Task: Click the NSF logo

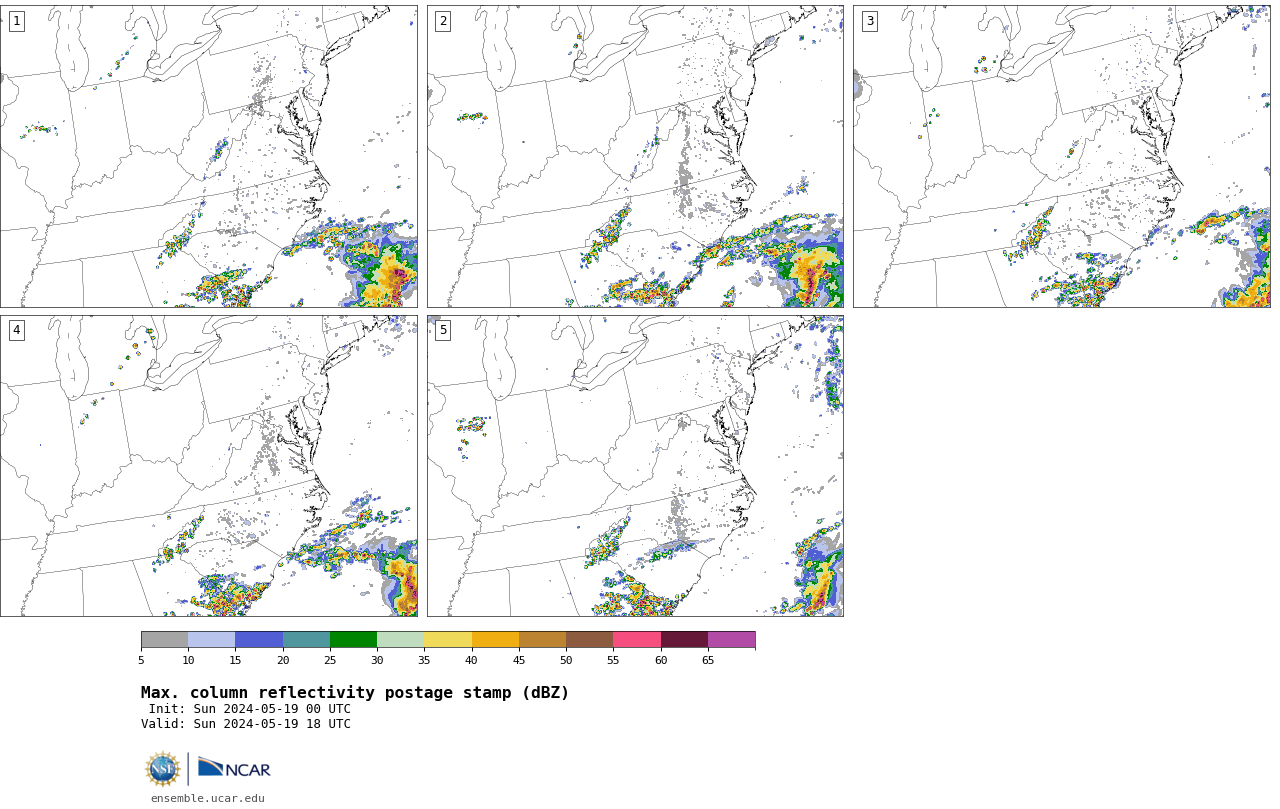Action: coord(163,769)
